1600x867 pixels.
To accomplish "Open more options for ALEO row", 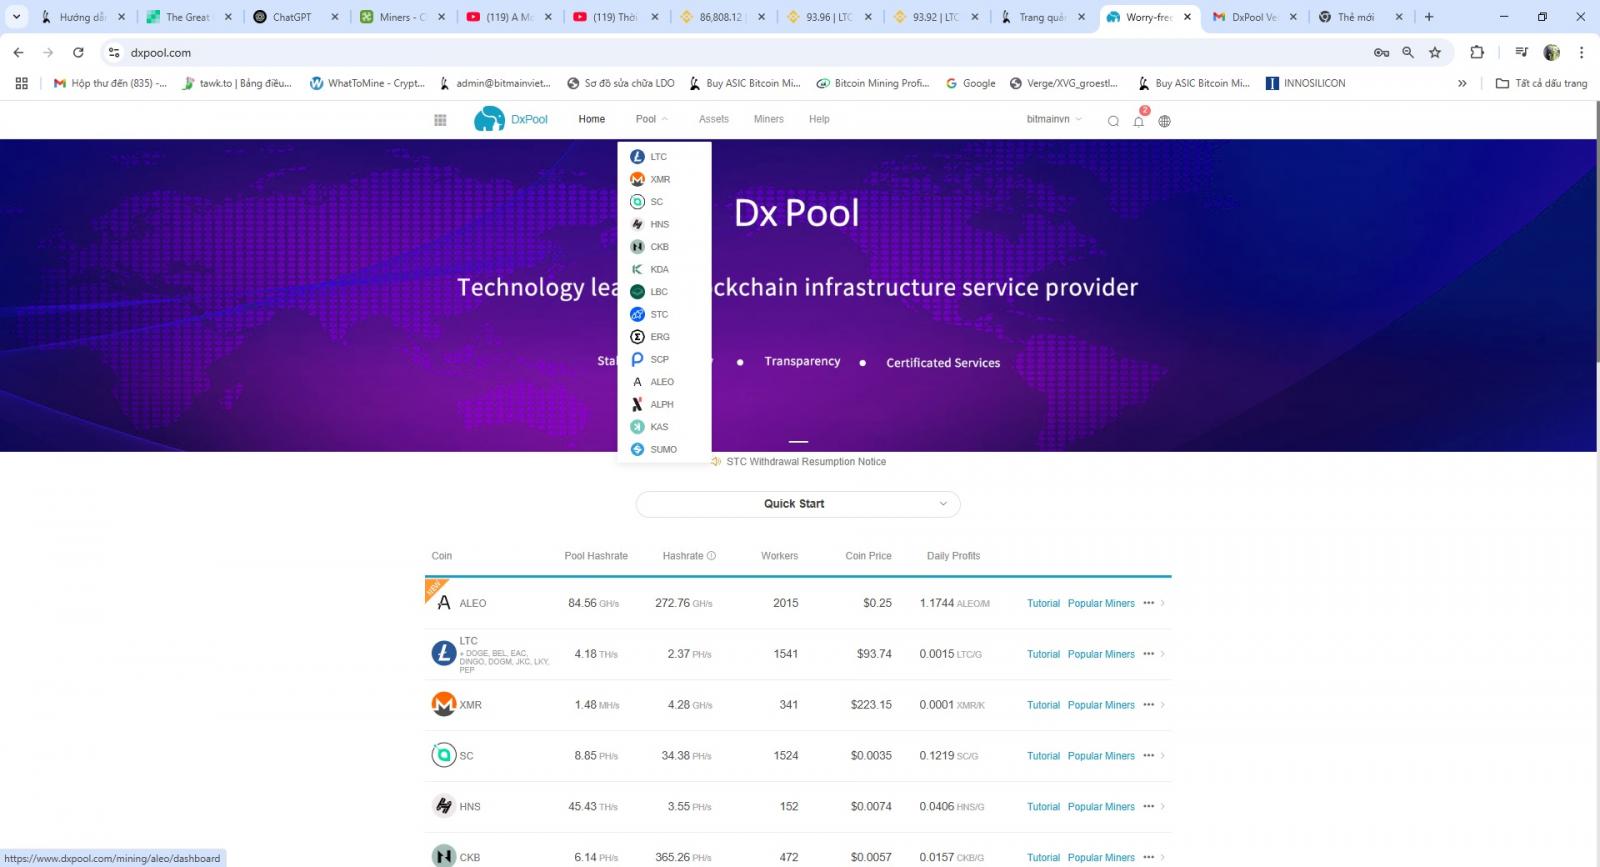I will point(1149,603).
